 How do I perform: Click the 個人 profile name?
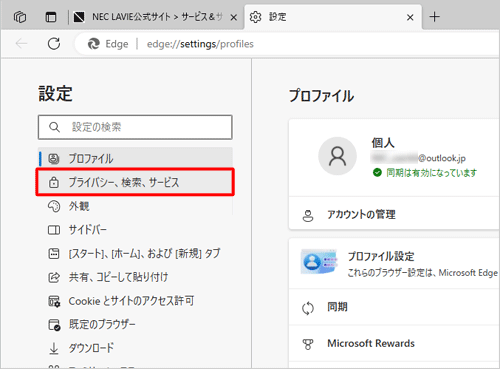pyautogui.click(x=383, y=143)
